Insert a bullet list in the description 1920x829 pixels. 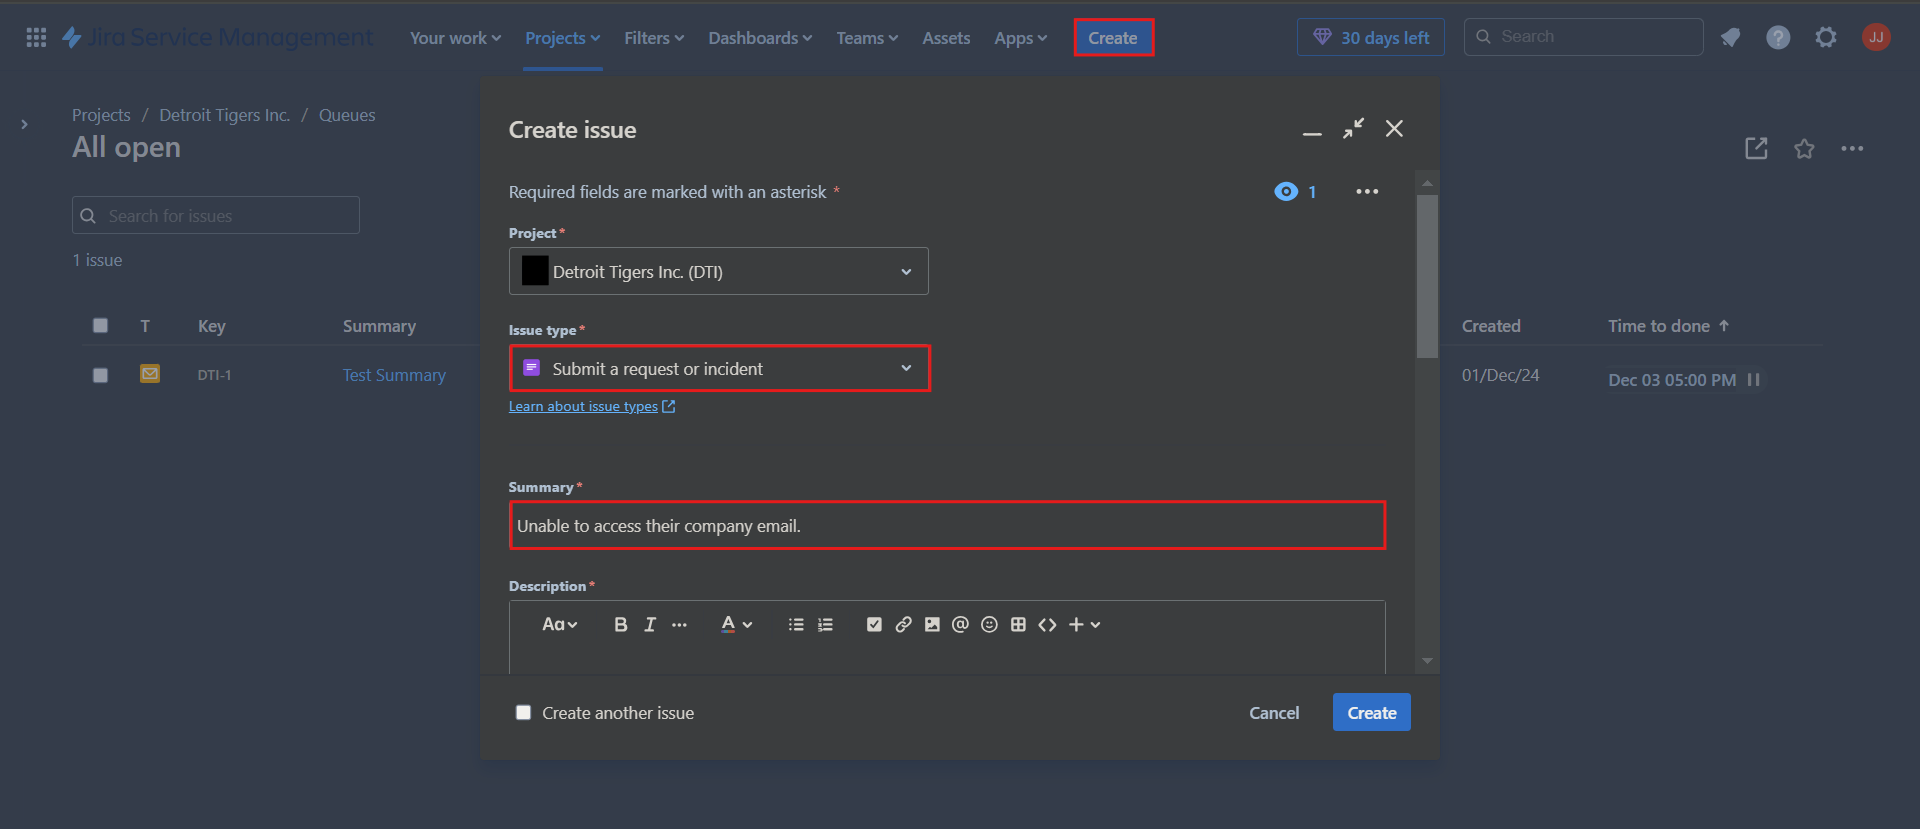tap(796, 624)
